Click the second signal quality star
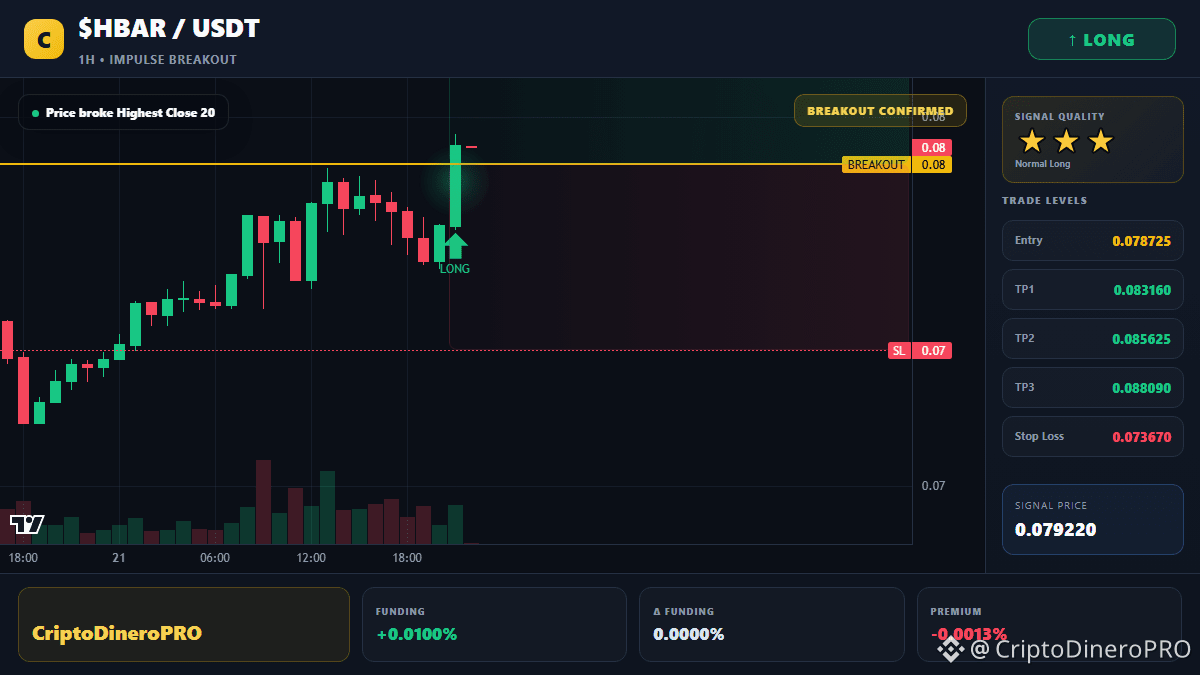The width and height of the screenshot is (1200, 675). click(1066, 141)
